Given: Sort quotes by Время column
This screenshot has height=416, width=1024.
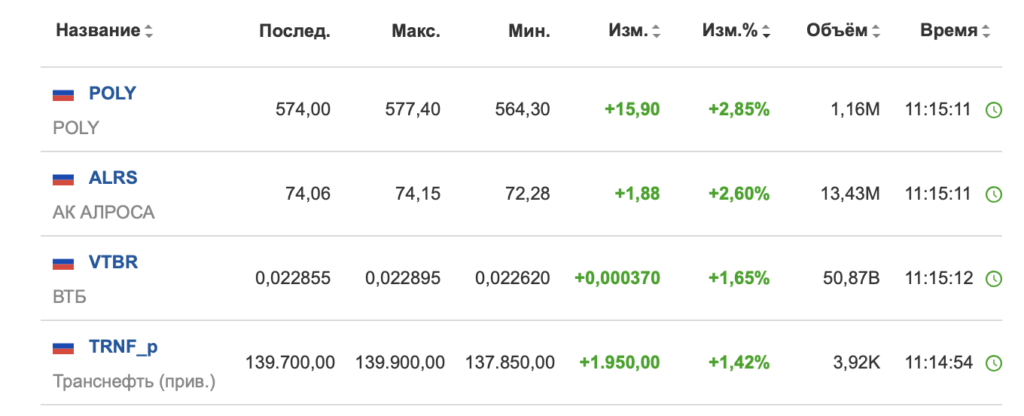Looking at the screenshot, I should click(955, 31).
